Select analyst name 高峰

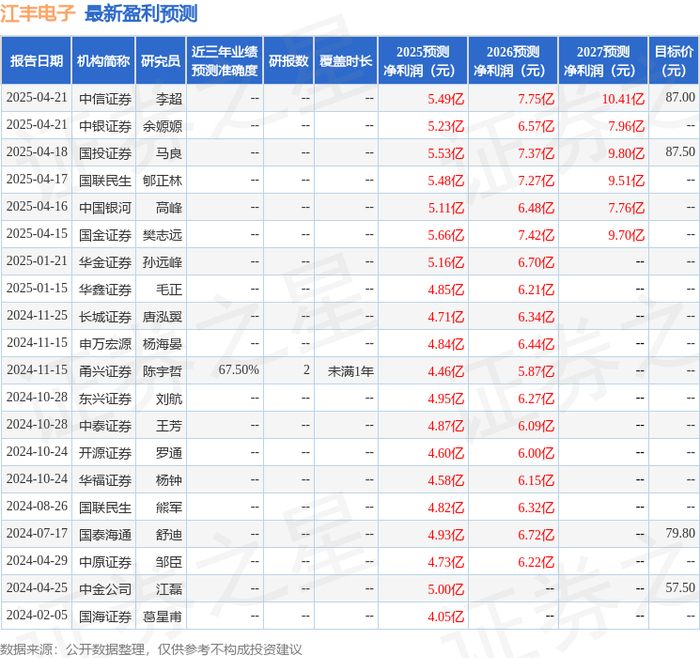coord(169,208)
